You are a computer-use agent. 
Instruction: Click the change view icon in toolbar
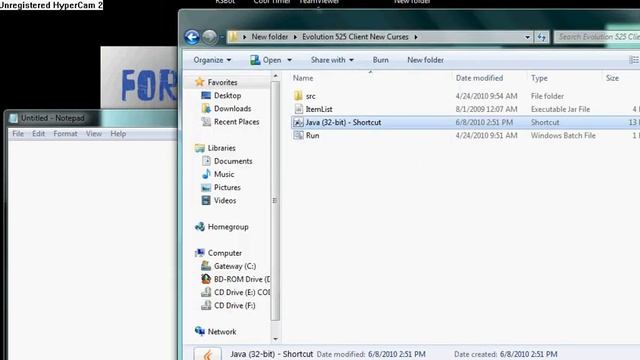point(634,60)
